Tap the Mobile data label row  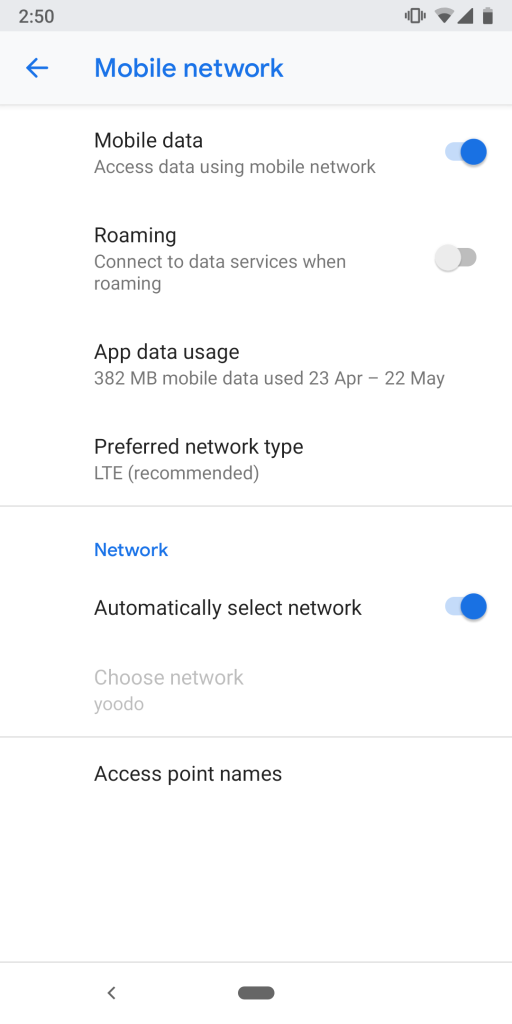pos(256,153)
